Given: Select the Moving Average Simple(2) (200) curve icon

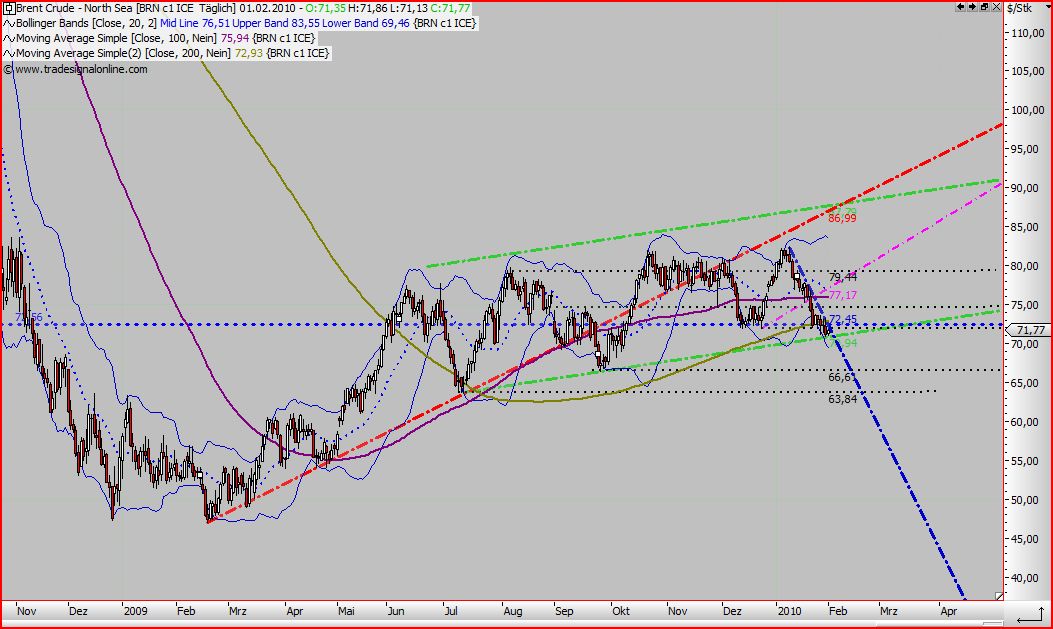Looking at the screenshot, I should (8, 52).
